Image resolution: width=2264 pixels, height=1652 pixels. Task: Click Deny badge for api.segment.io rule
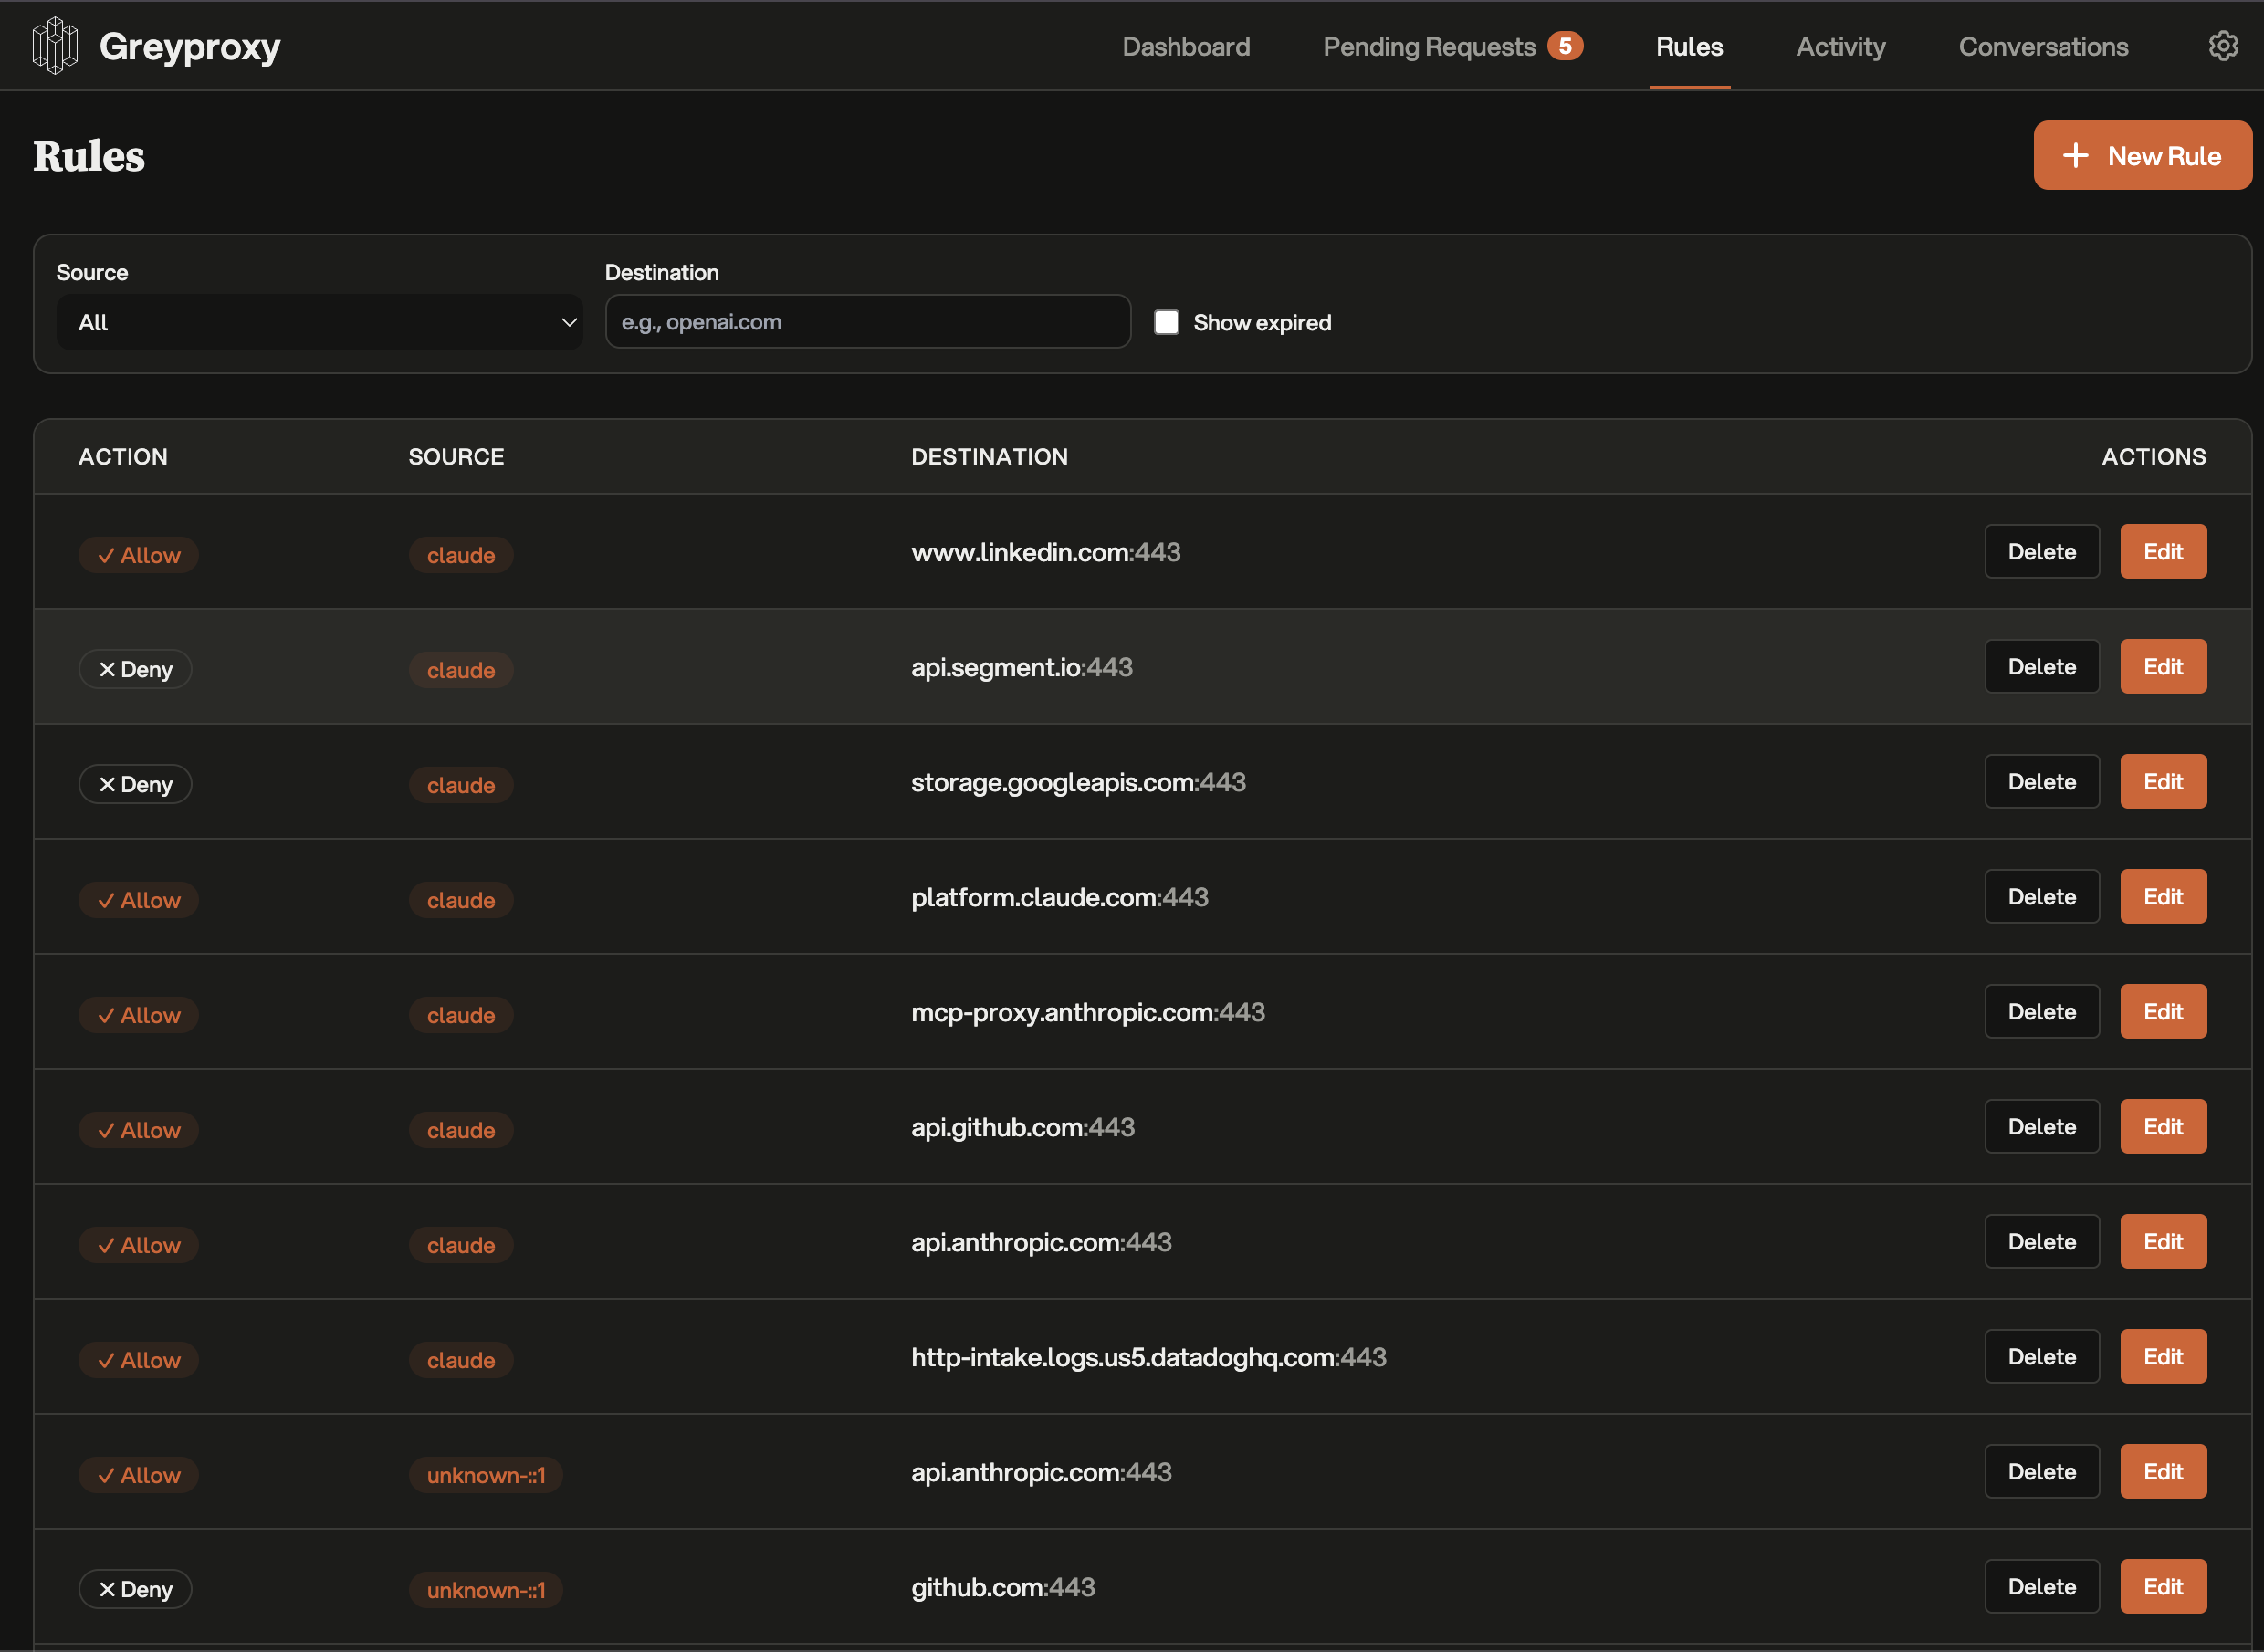tap(135, 669)
